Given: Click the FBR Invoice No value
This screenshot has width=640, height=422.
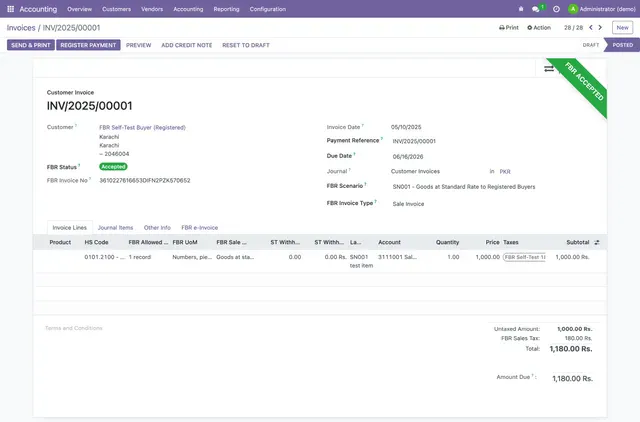Looking at the screenshot, I should tap(145, 180).
